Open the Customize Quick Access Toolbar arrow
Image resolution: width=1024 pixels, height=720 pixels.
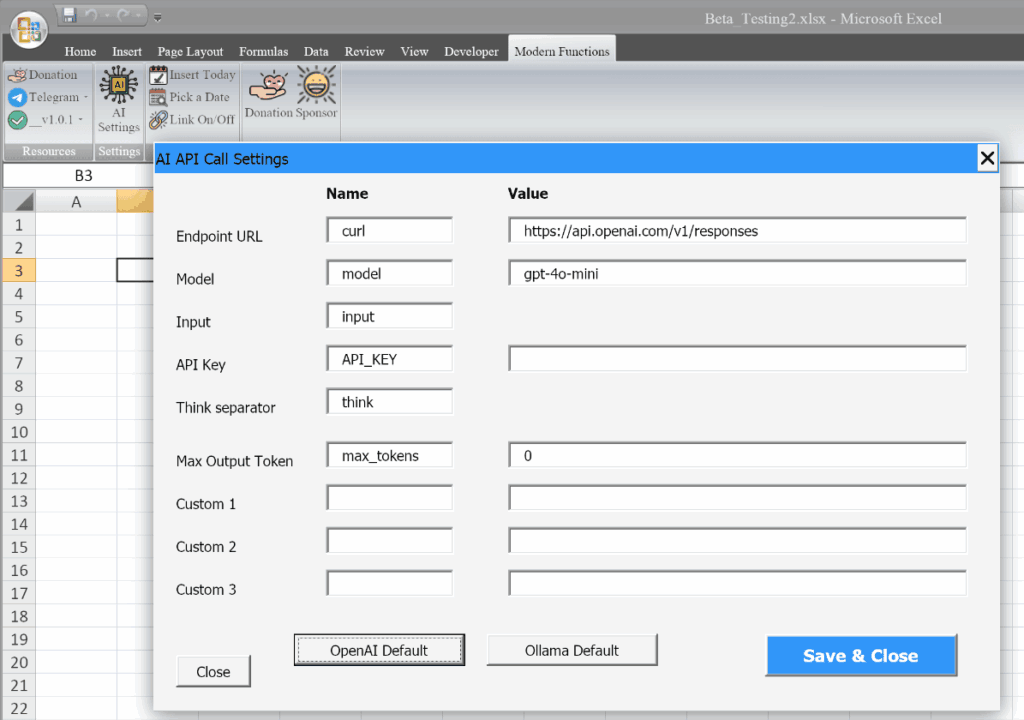(x=157, y=18)
